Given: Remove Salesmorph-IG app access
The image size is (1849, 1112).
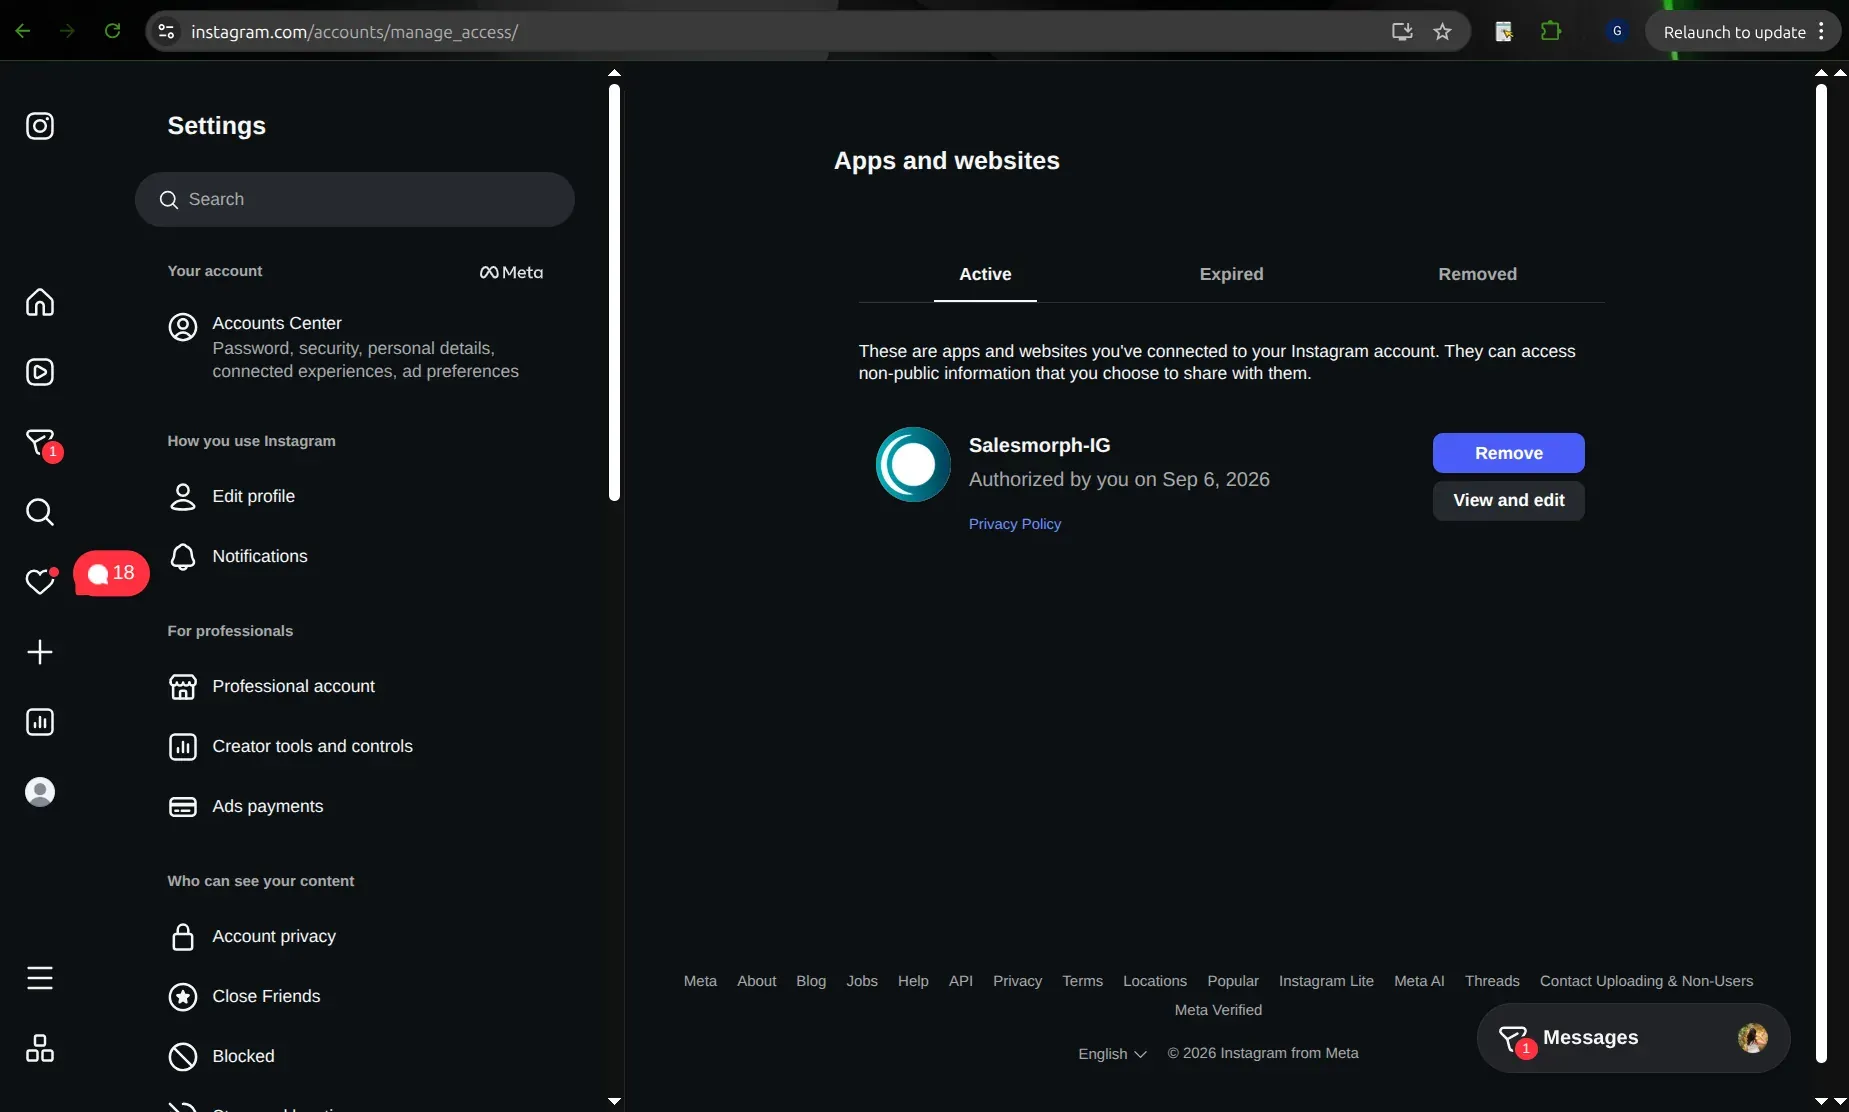Looking at the screenshot, I should coord(1508,453).
